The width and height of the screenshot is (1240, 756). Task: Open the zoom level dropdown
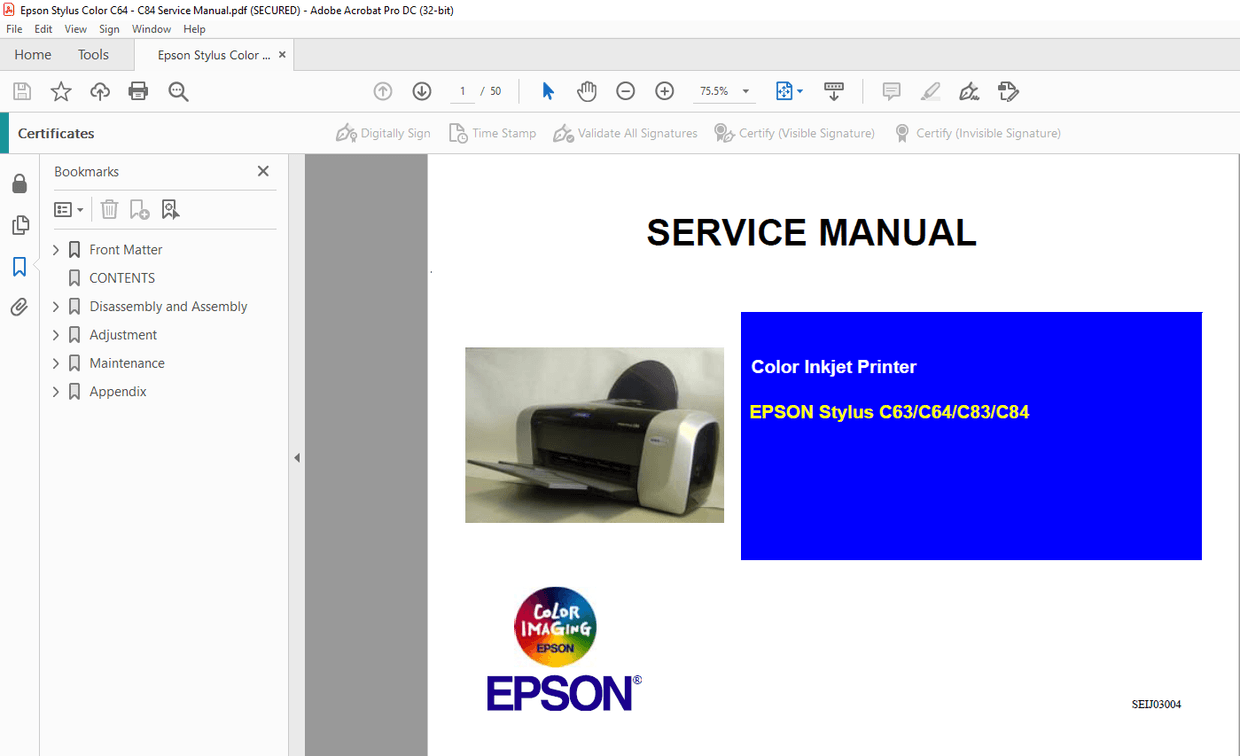745,90
